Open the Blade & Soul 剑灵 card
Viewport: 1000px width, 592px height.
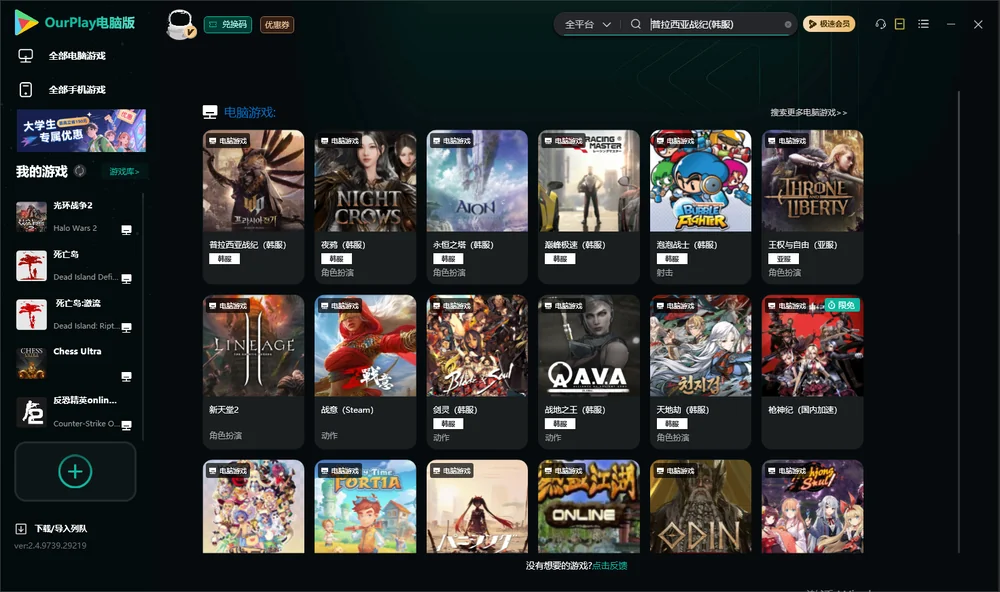tap(477, 371)
